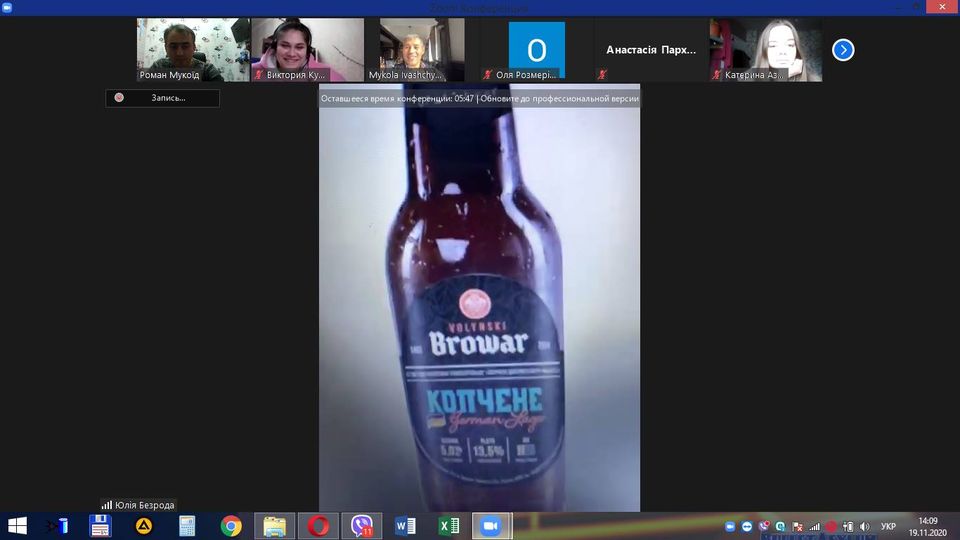This screenshot has height=540, width=960.
Task: Click the Zoom icon in system tray
Action: pos(730,527)
